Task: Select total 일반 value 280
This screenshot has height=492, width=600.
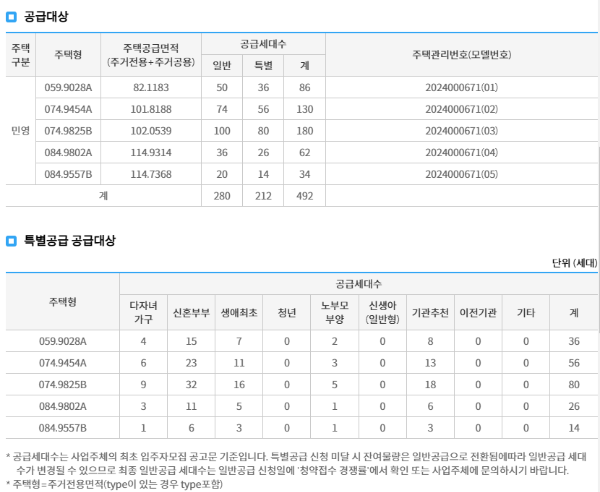Action: point(222,196)
